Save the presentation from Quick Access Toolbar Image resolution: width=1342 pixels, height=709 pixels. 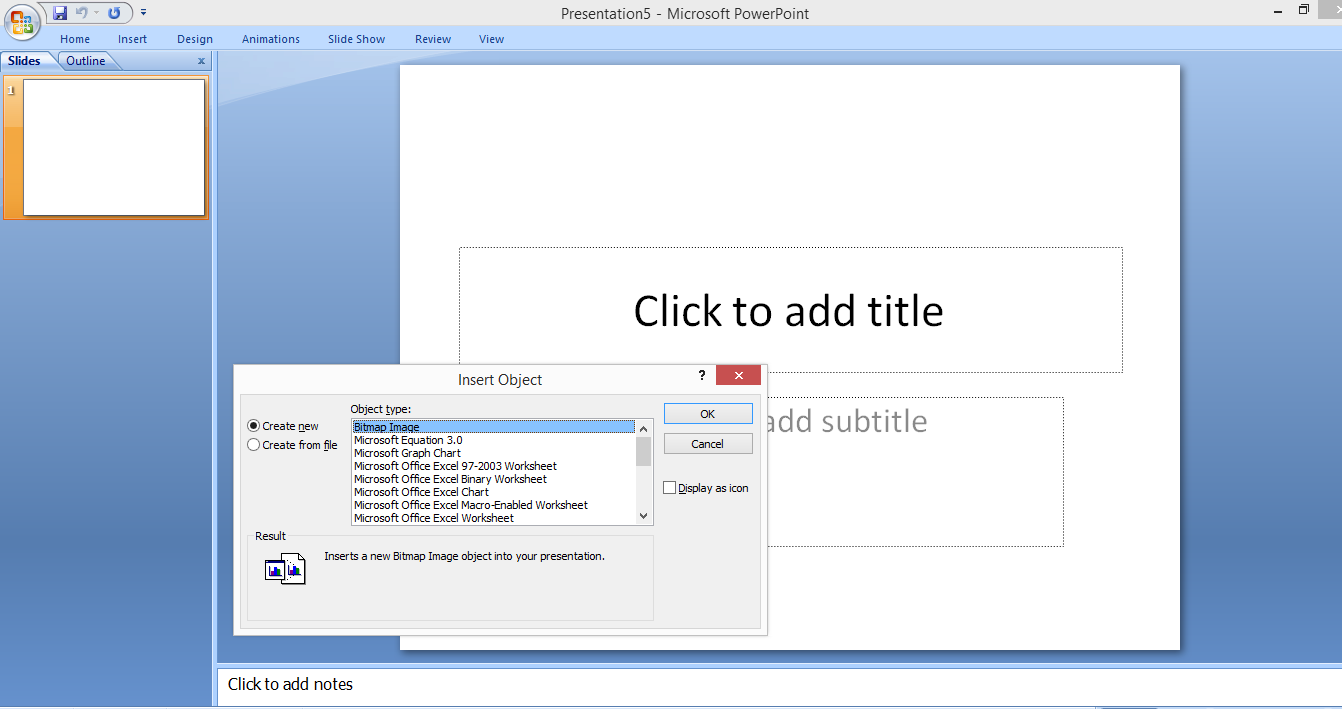pyautogui.click(x=60, y=13)
